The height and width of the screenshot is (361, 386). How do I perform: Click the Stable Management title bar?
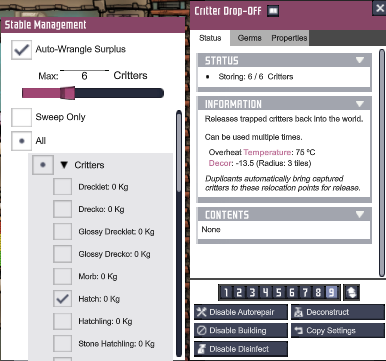[92, 25]
